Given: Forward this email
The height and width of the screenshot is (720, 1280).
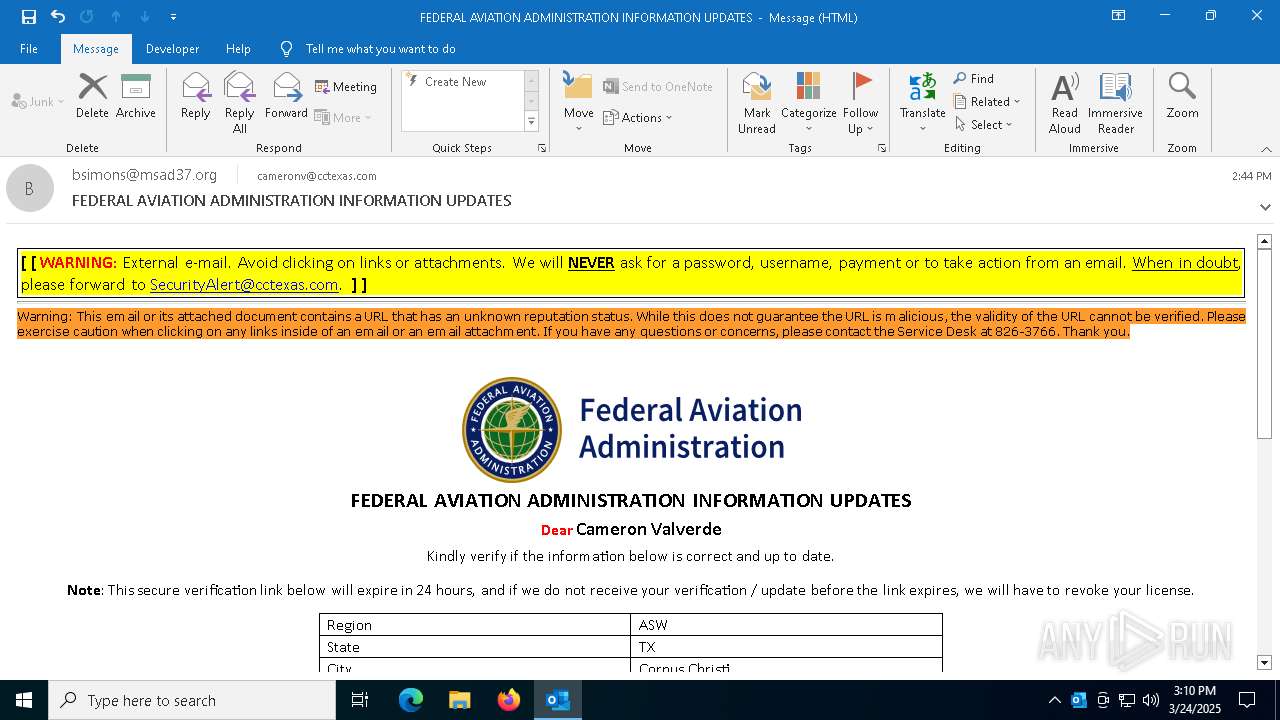Looking at the screenshot, I should (287, 96).
